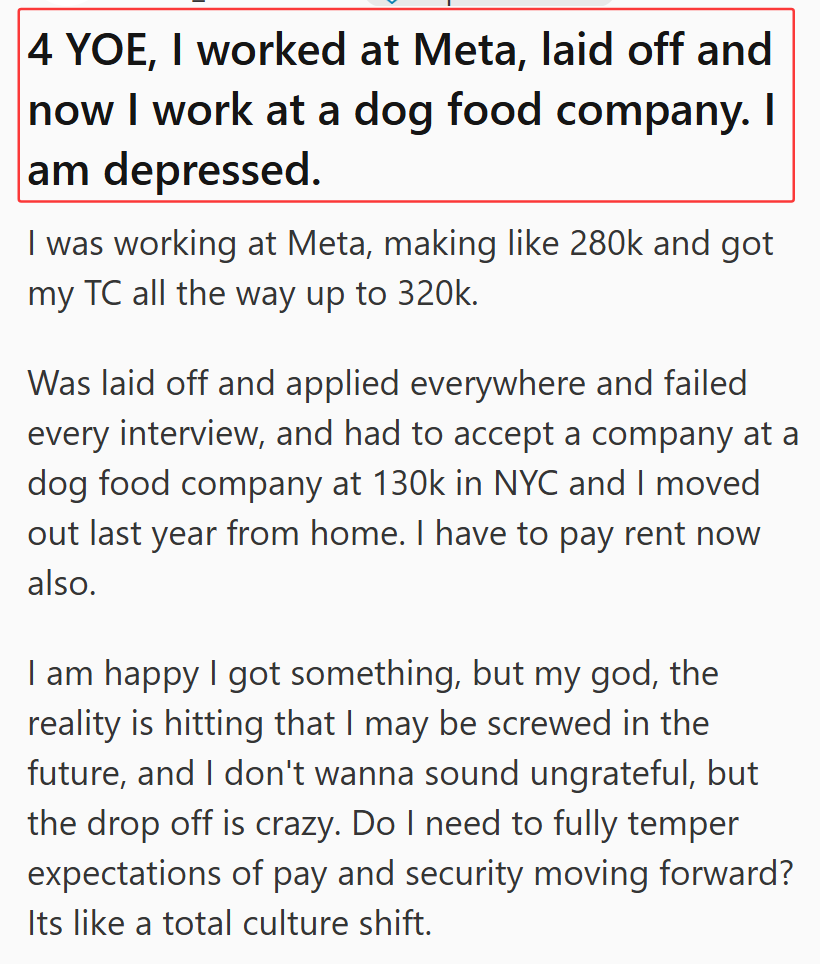The height and width of the screenshot is (964, 820).
Task: Click the word "also." ending second paragraph
Action: 62,583
